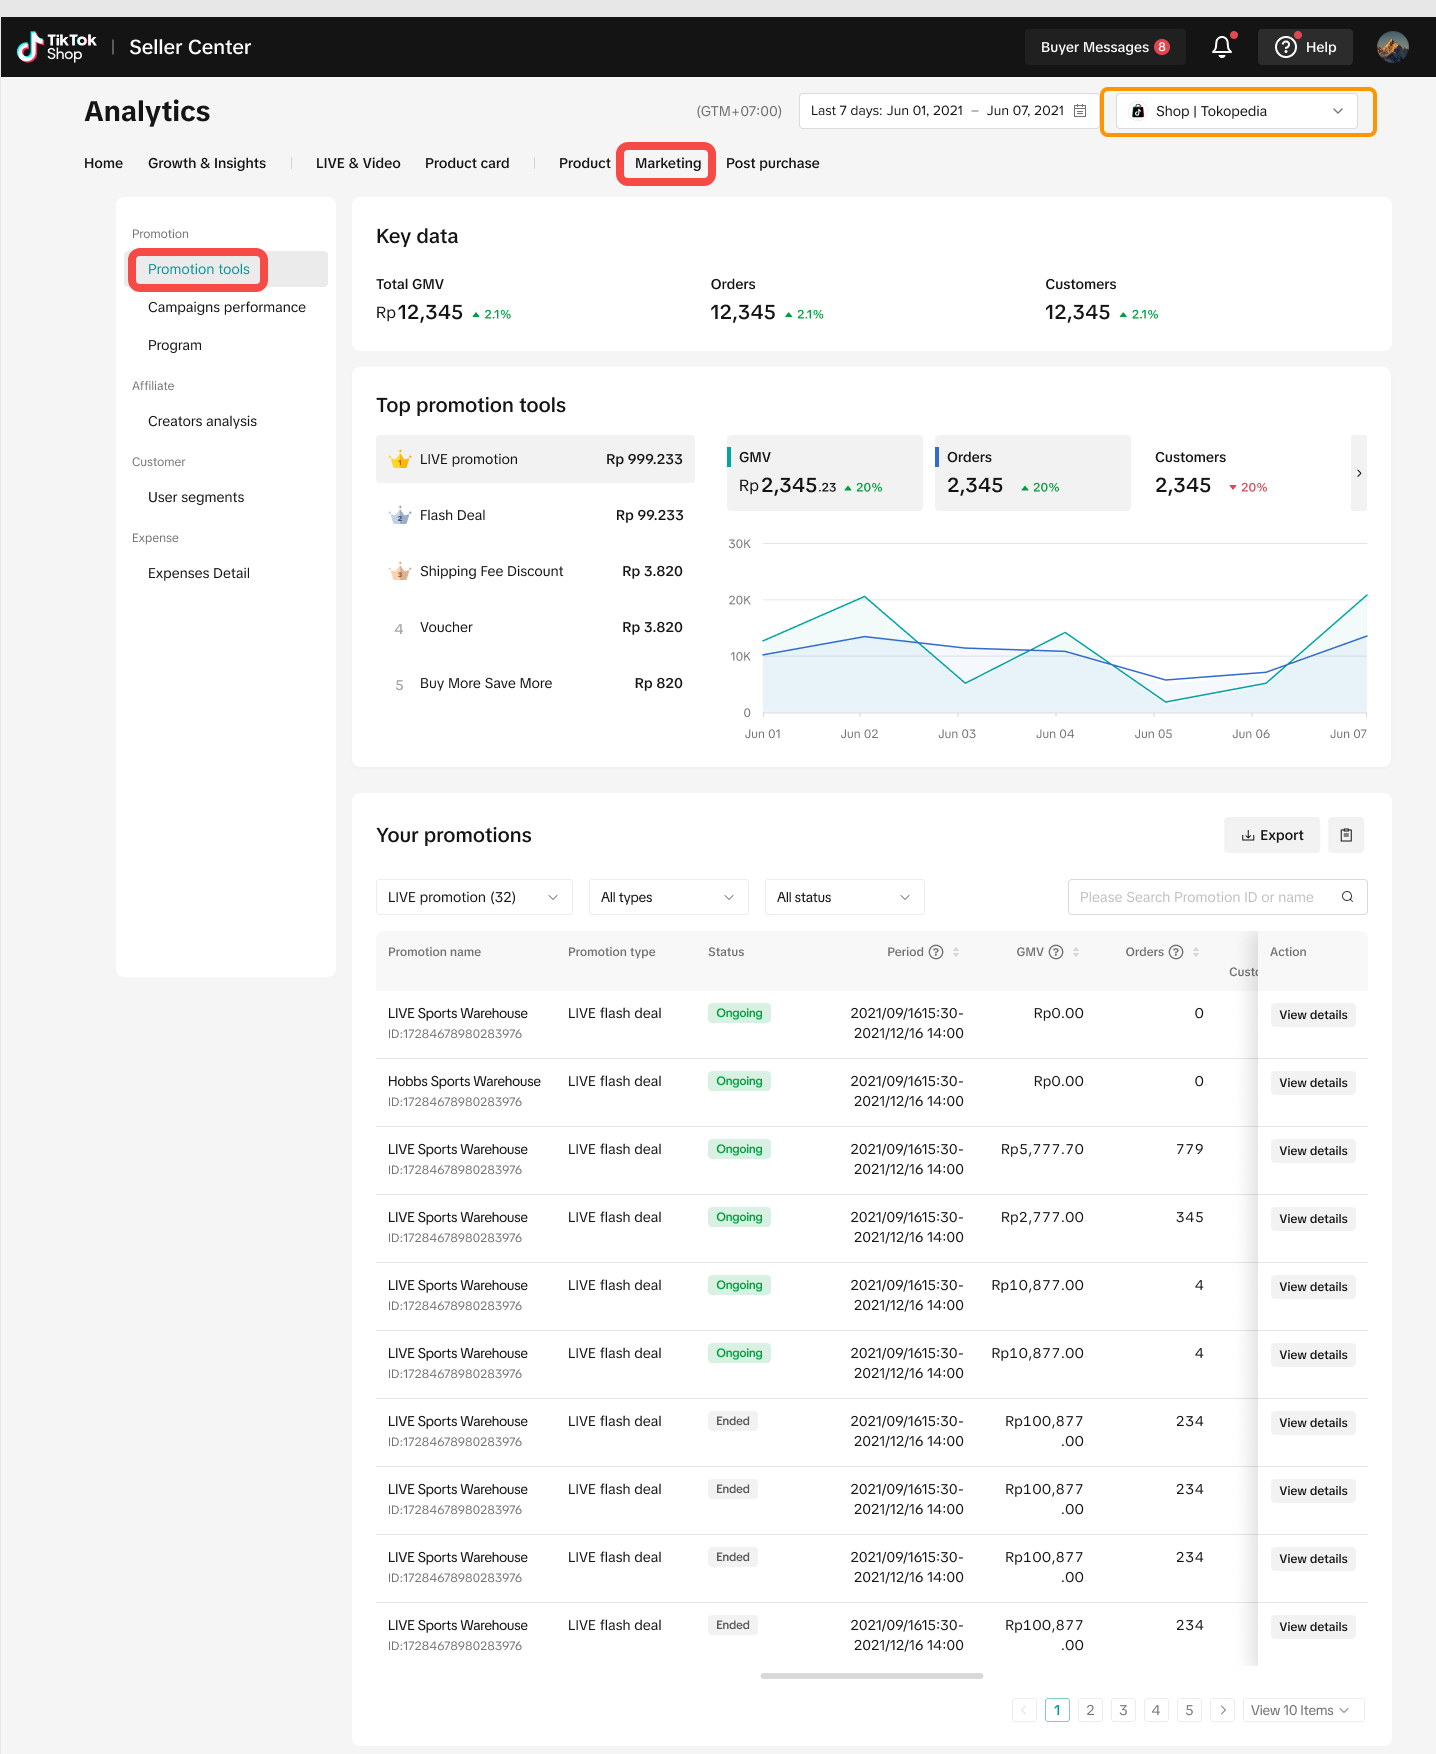Open Buyer Messages
The image size is (1436, 1754).
pyautogui.click(x=1104, y=47)
